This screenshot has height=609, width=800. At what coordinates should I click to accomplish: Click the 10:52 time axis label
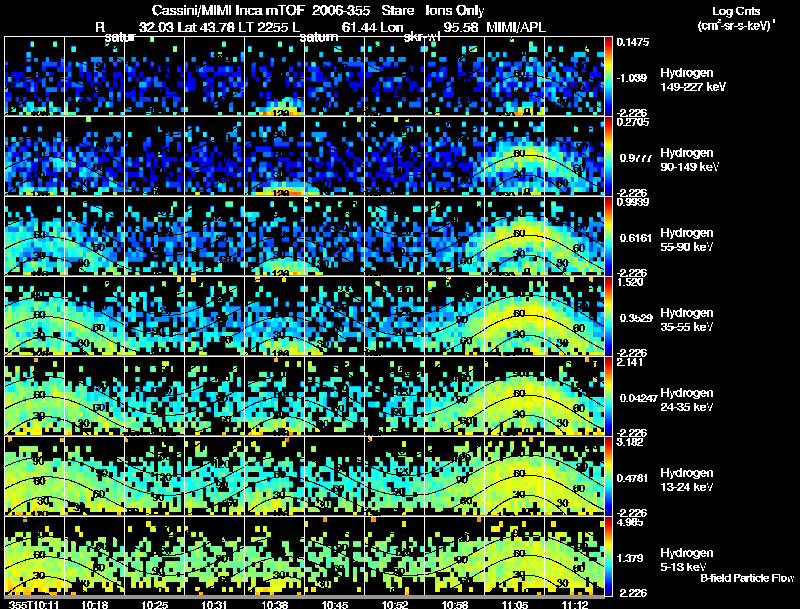point(394,604)
